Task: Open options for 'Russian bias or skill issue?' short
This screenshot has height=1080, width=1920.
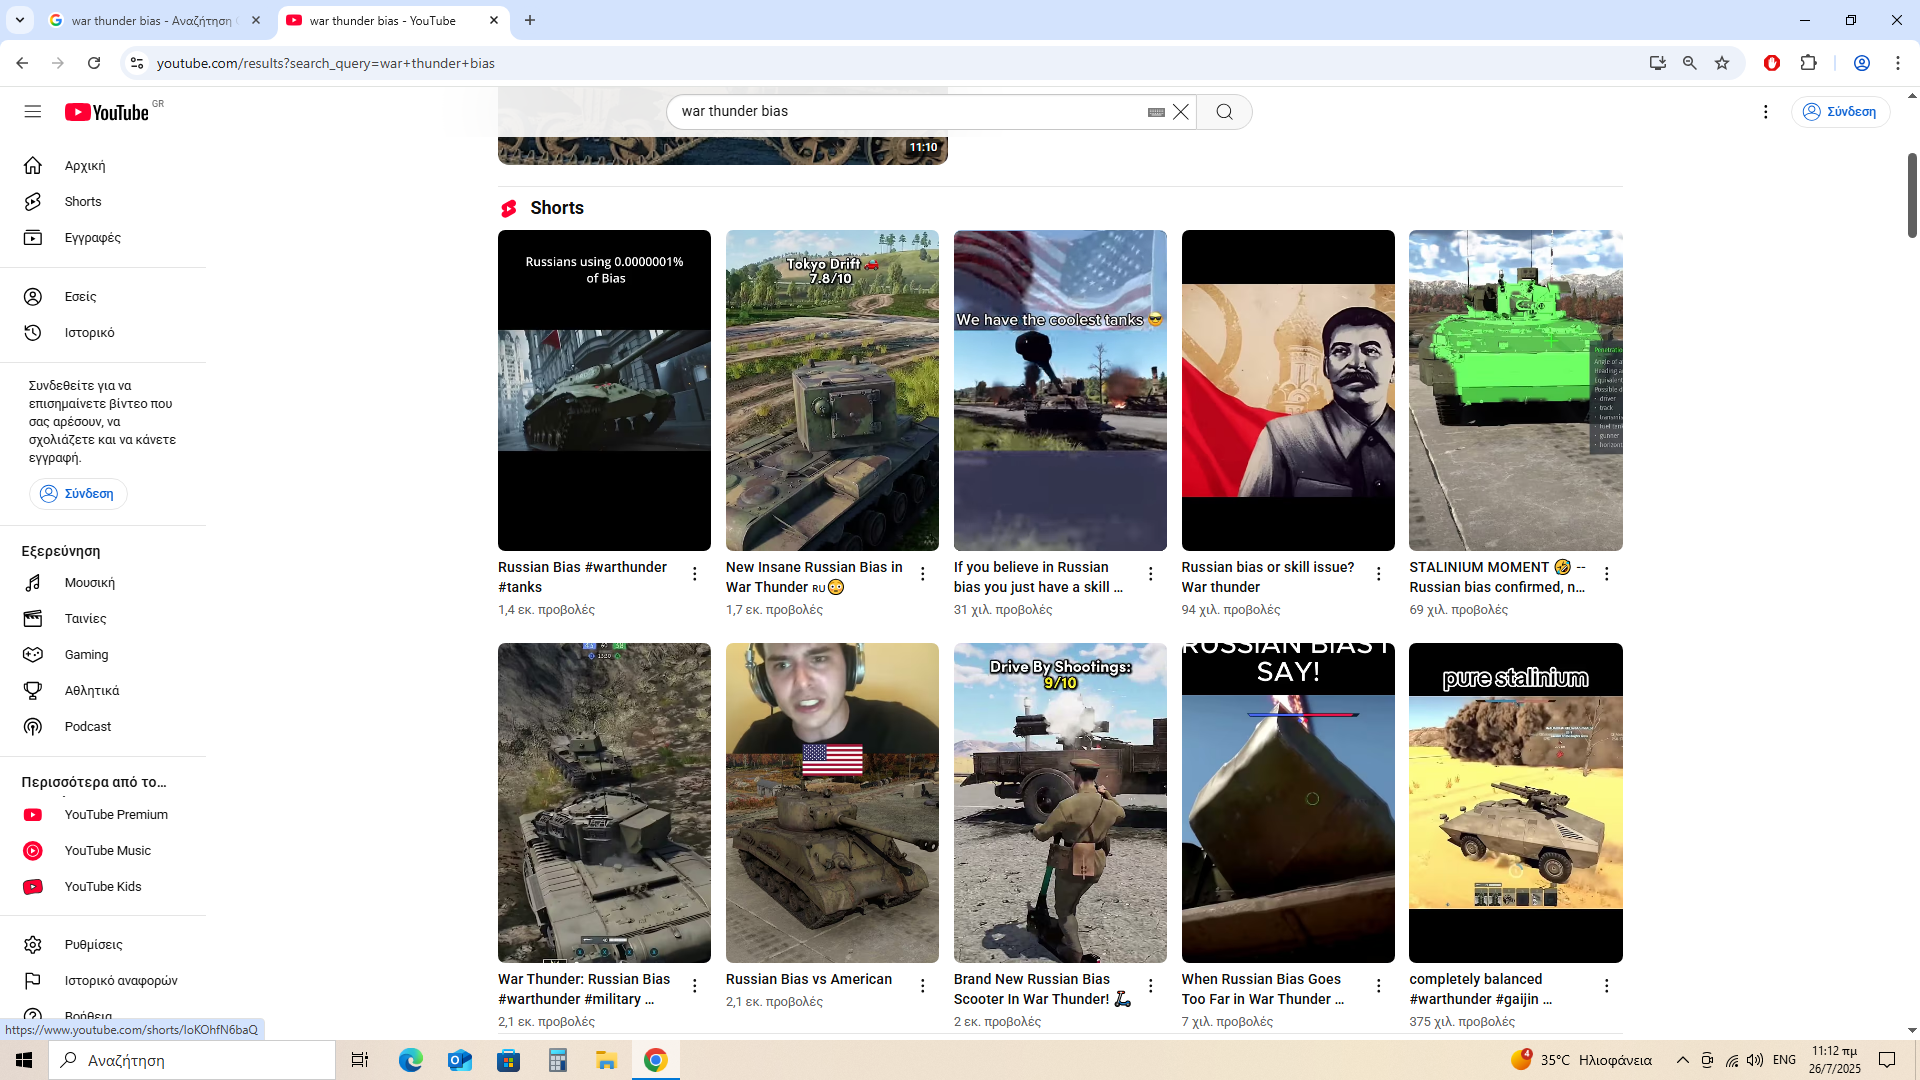Action: coord(1379,574)
